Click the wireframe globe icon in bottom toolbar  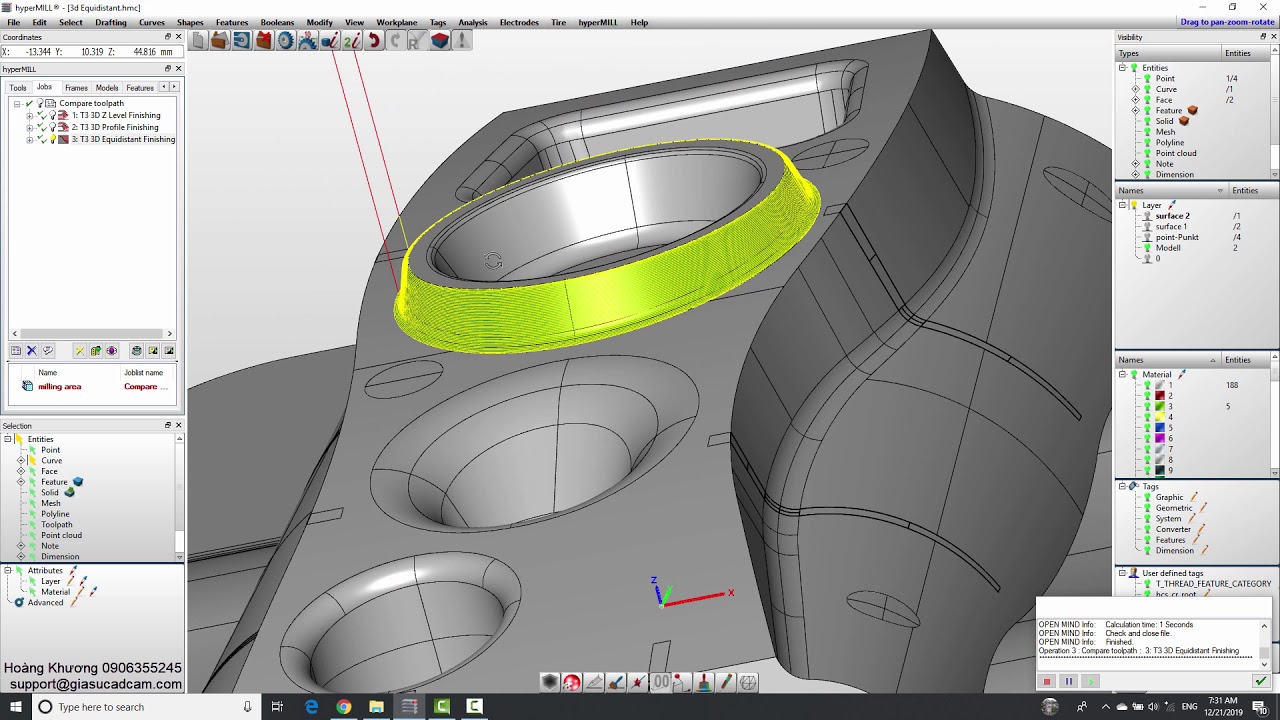tap(748, 682)
